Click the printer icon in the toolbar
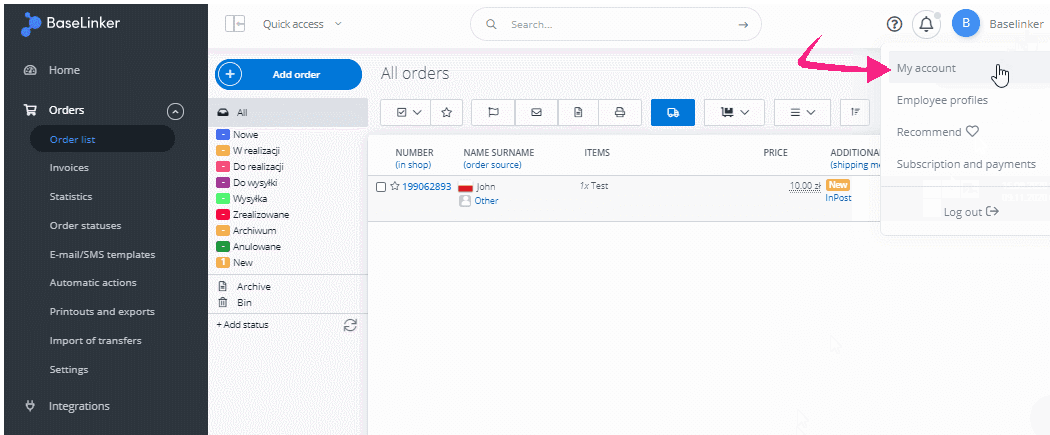Screen dimensions: 1050x435 (x=620, y=112)
